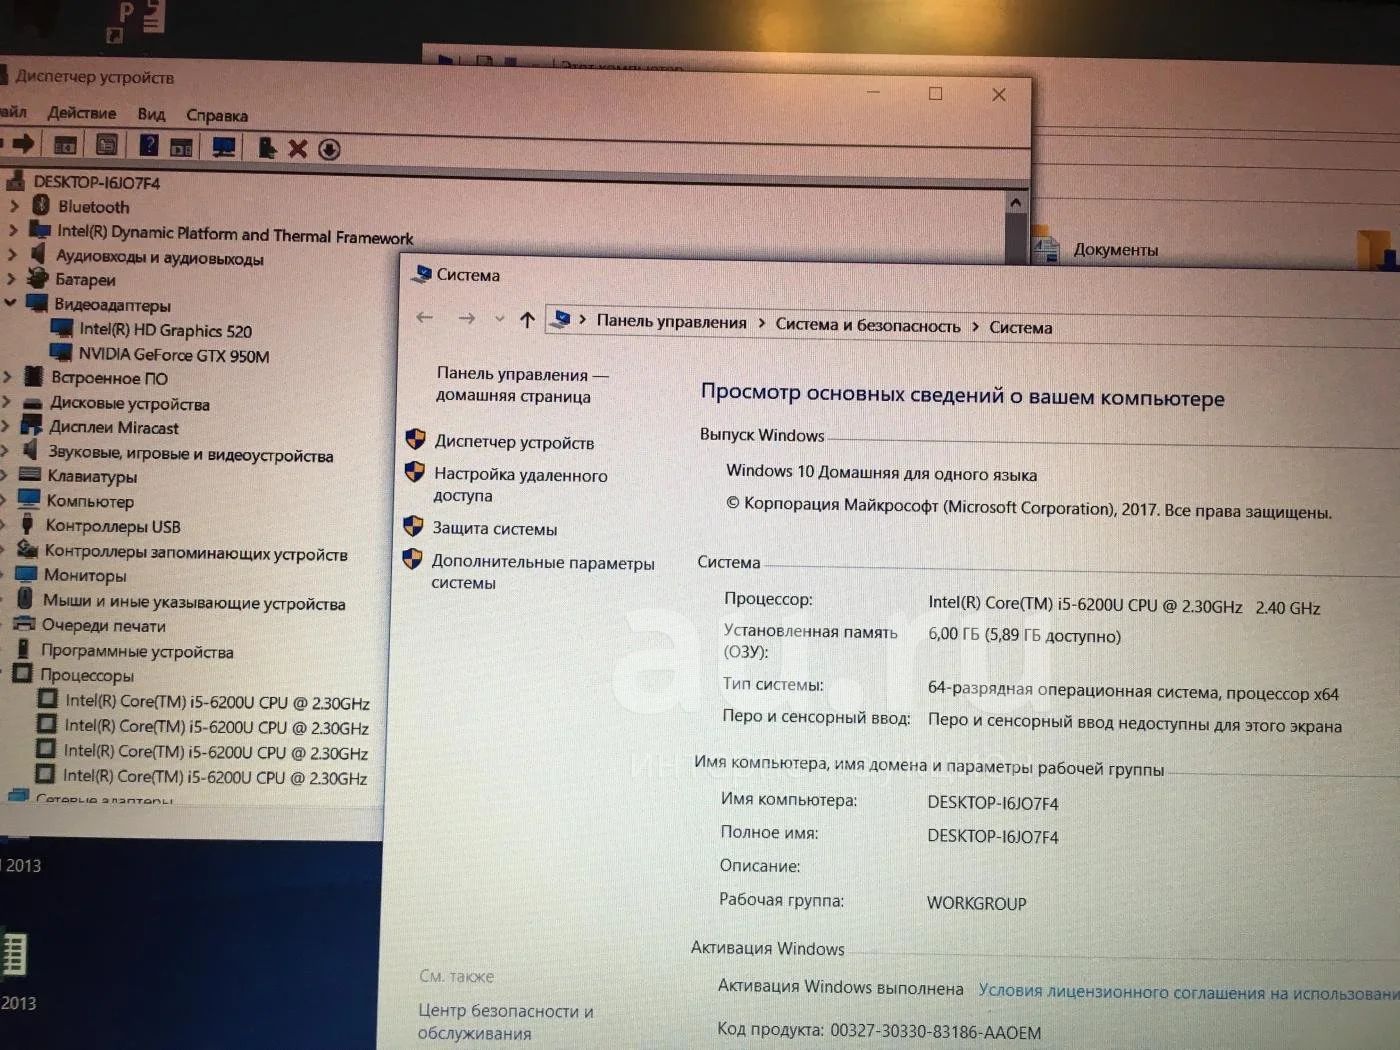The width and height of the screenshot is (1400, 1050).
Task: Expand Intel Dynamic Platform and Thermal Framework
Action: [13, 230]
